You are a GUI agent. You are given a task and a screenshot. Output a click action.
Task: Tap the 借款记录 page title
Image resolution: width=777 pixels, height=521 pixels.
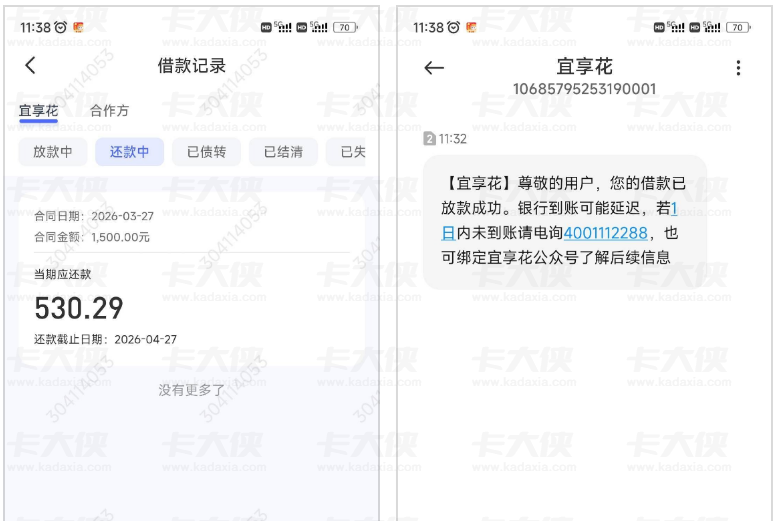click(192, 65)
